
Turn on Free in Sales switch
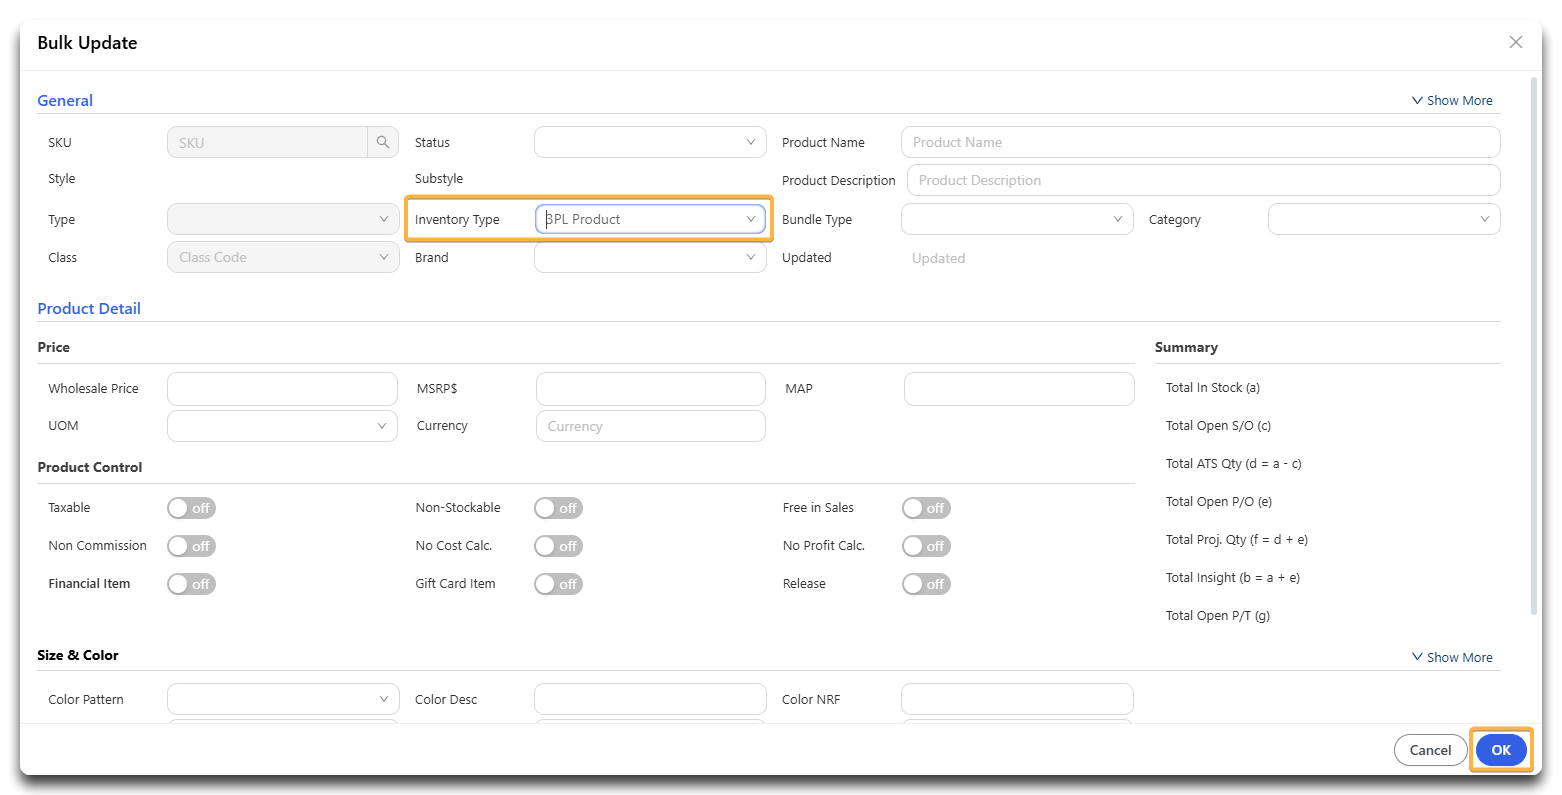[x=926, y=508]
